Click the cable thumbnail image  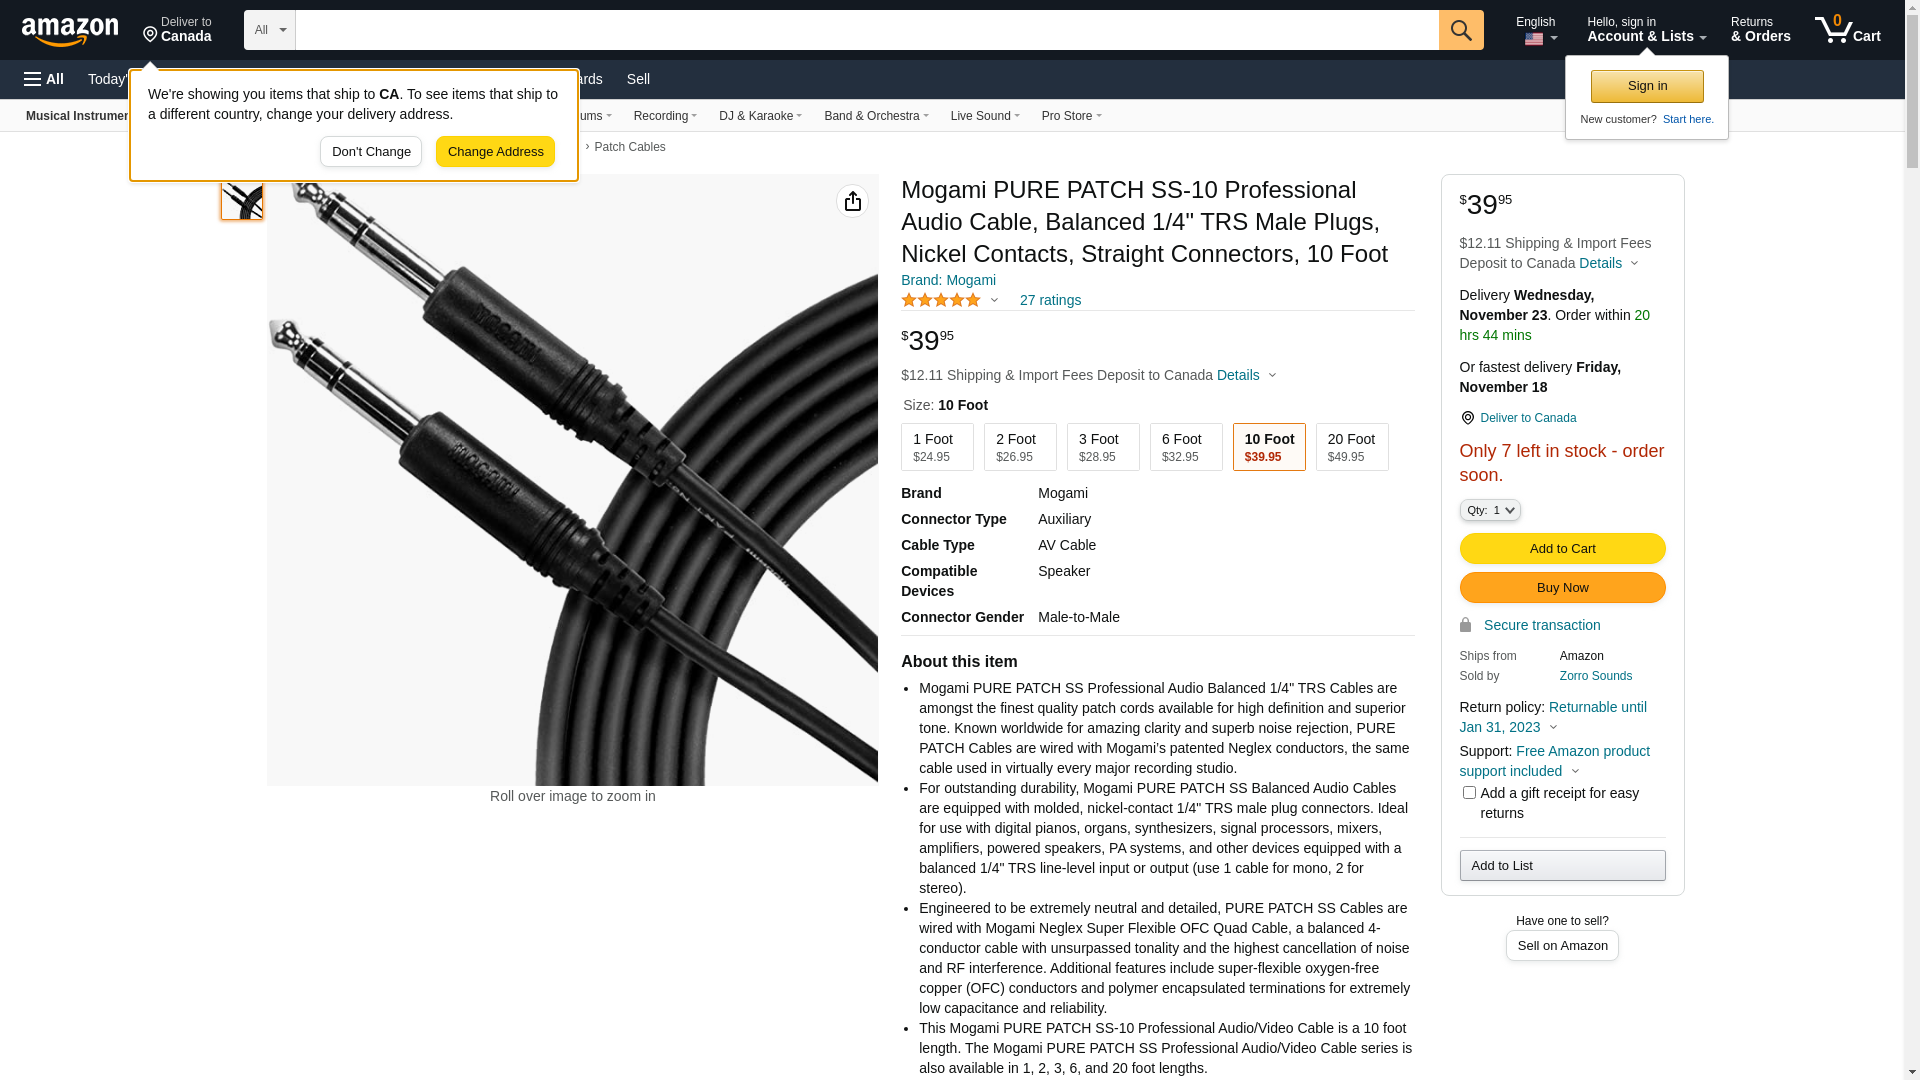[242, 199]
